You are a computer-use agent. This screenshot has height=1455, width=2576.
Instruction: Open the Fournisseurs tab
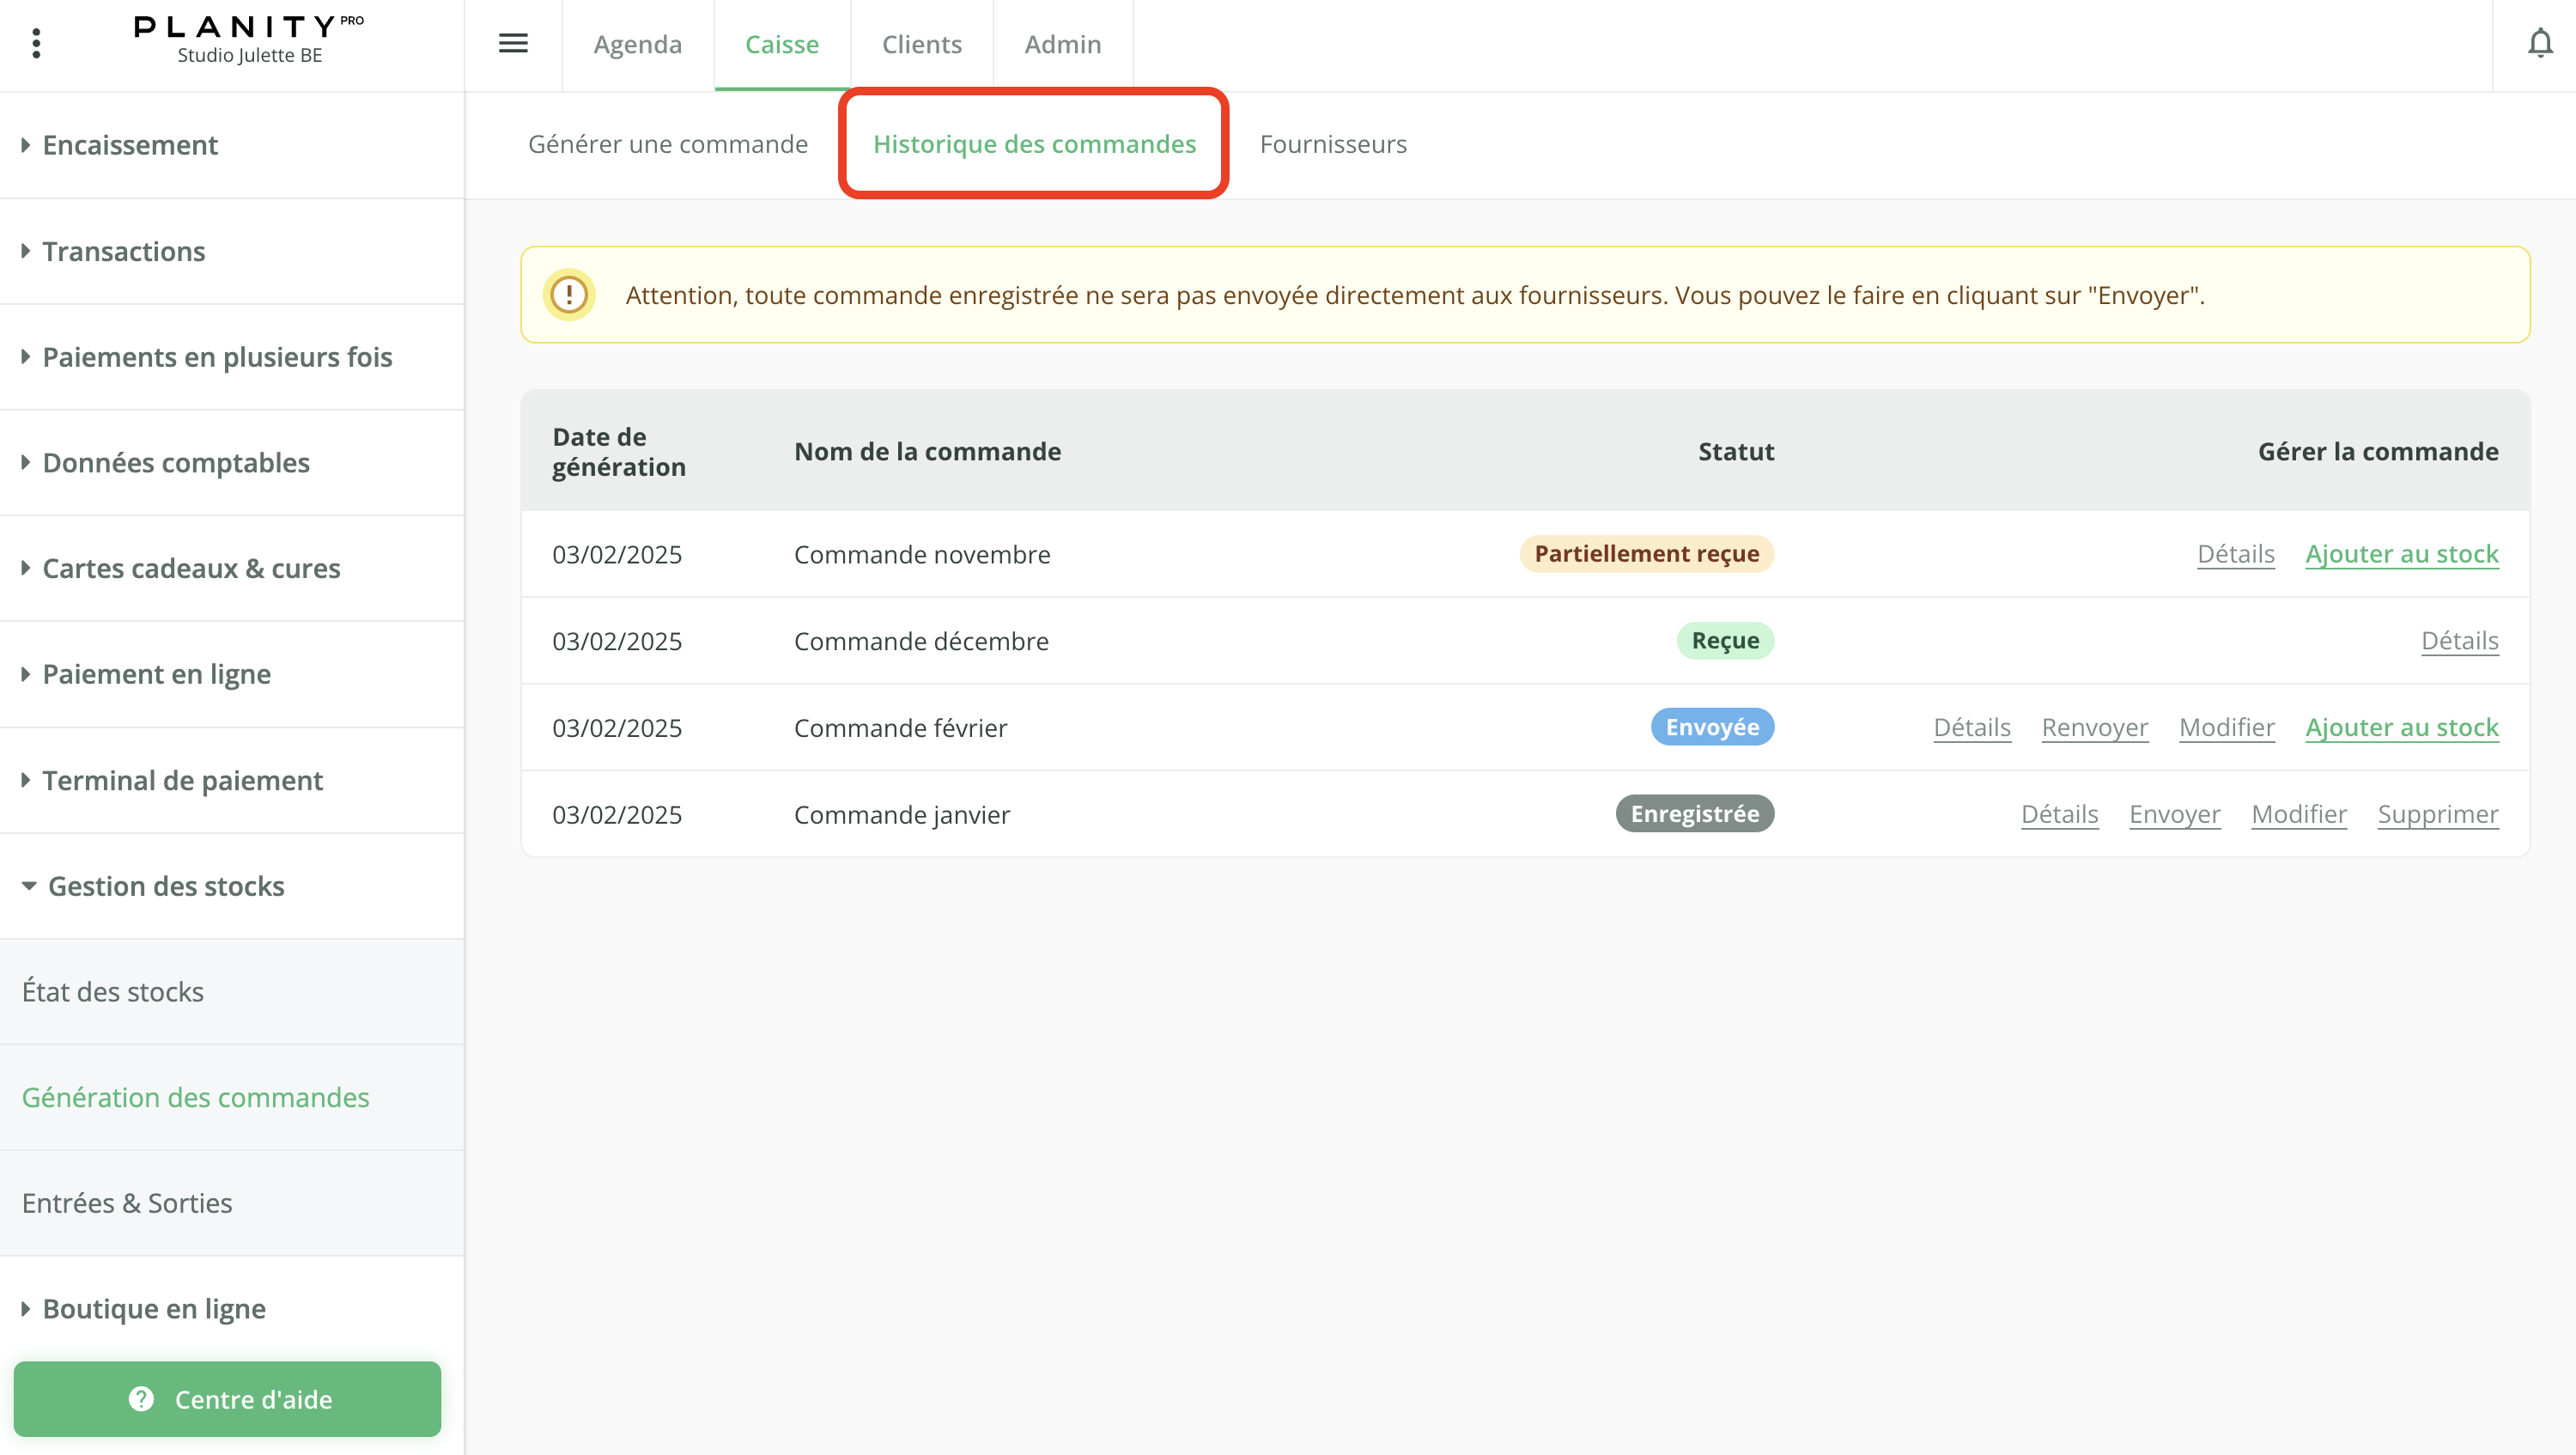click(1332, 144)
